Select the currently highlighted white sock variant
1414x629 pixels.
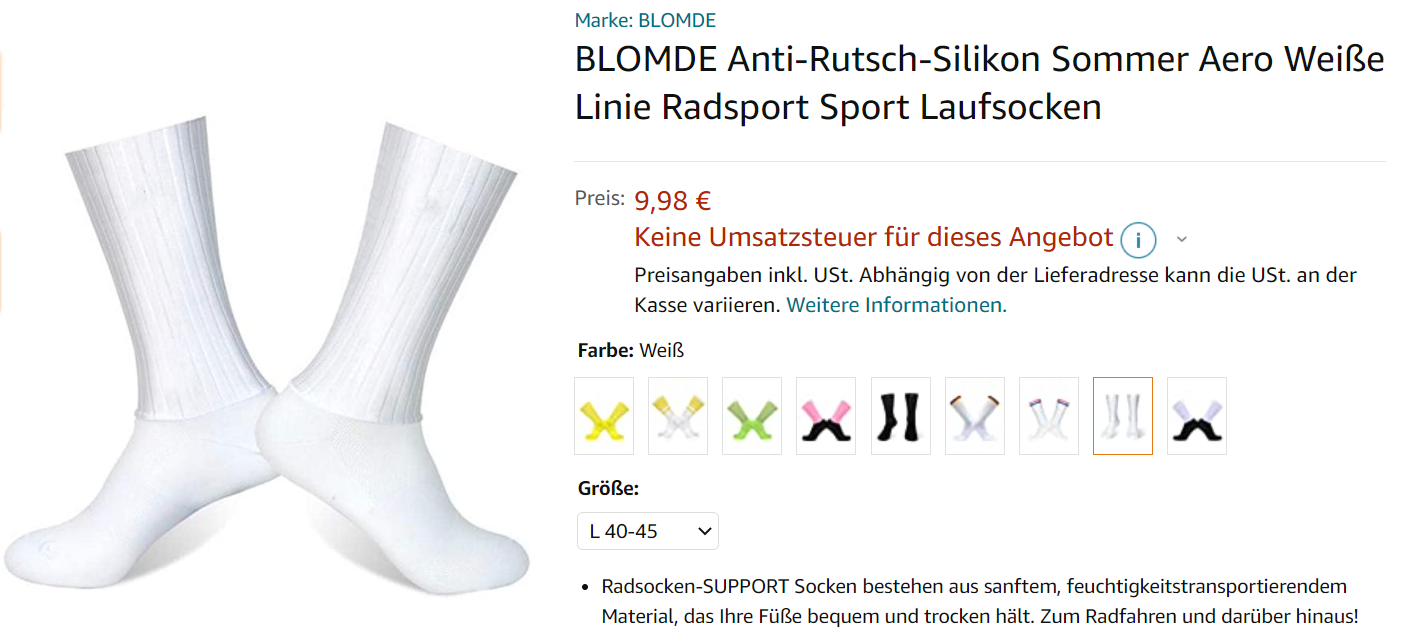(1123, 416)
